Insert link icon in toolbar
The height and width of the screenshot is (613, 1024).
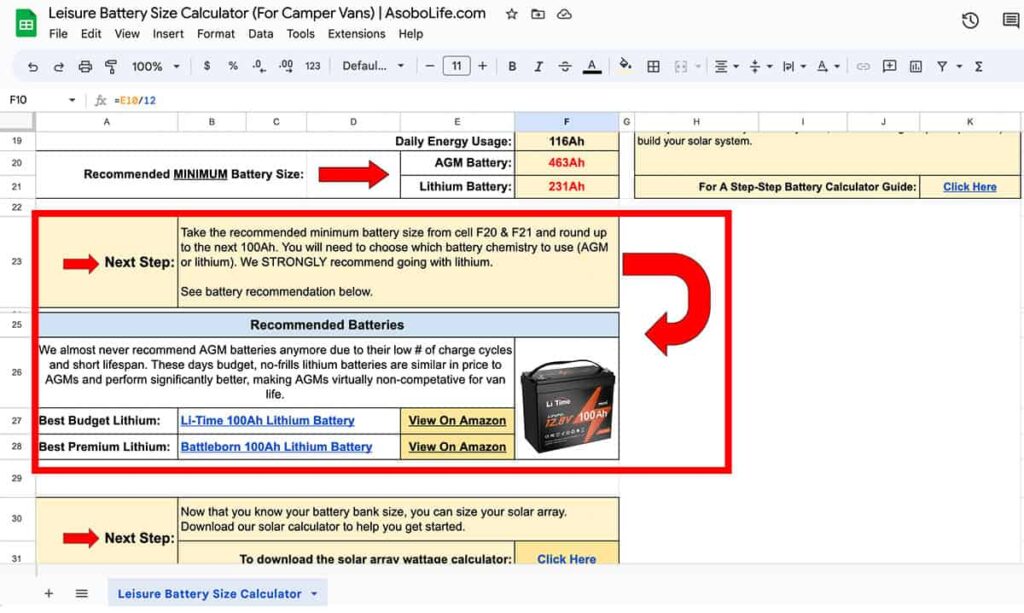[x=863, y=66]
